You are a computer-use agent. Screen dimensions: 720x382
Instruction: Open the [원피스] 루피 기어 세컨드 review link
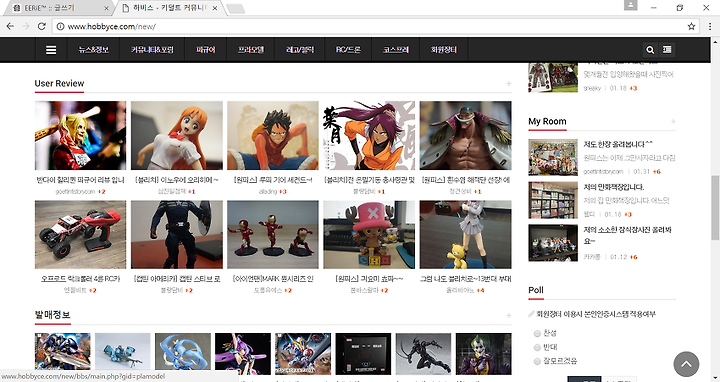point(273,180)
